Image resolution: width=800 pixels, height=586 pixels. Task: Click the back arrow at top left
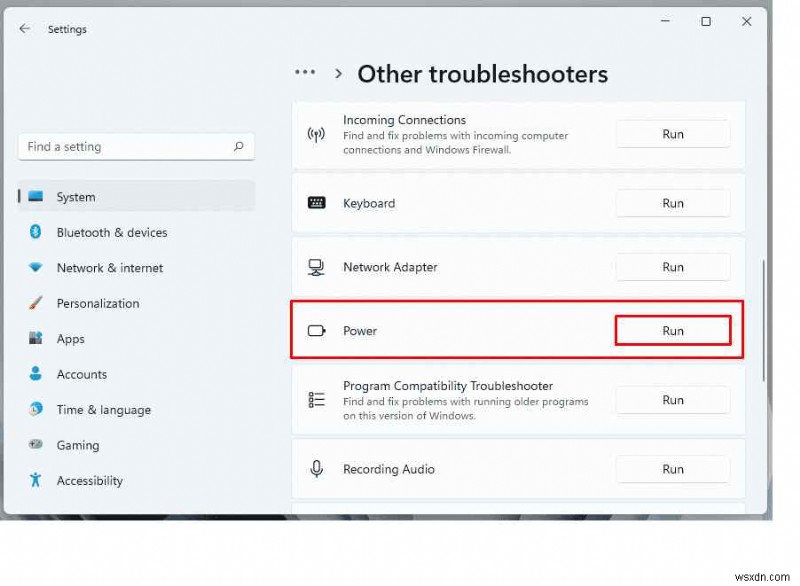[x=24, y=29]
